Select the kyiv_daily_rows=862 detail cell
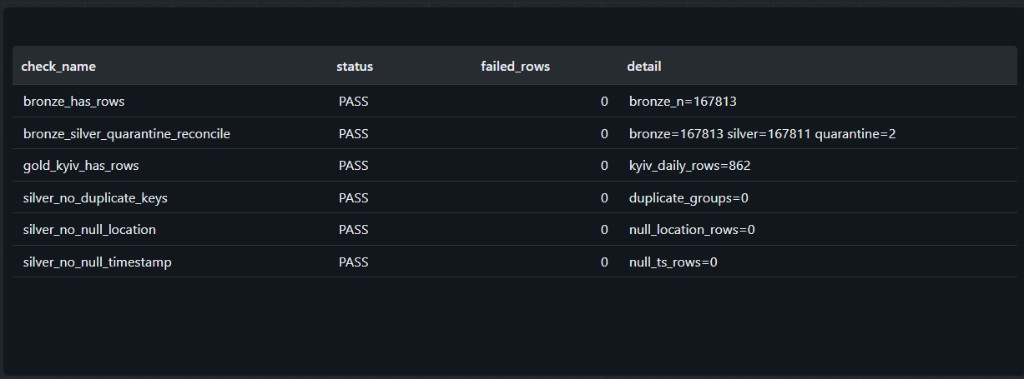This screenshot has width=1024, height=379. 690,166
